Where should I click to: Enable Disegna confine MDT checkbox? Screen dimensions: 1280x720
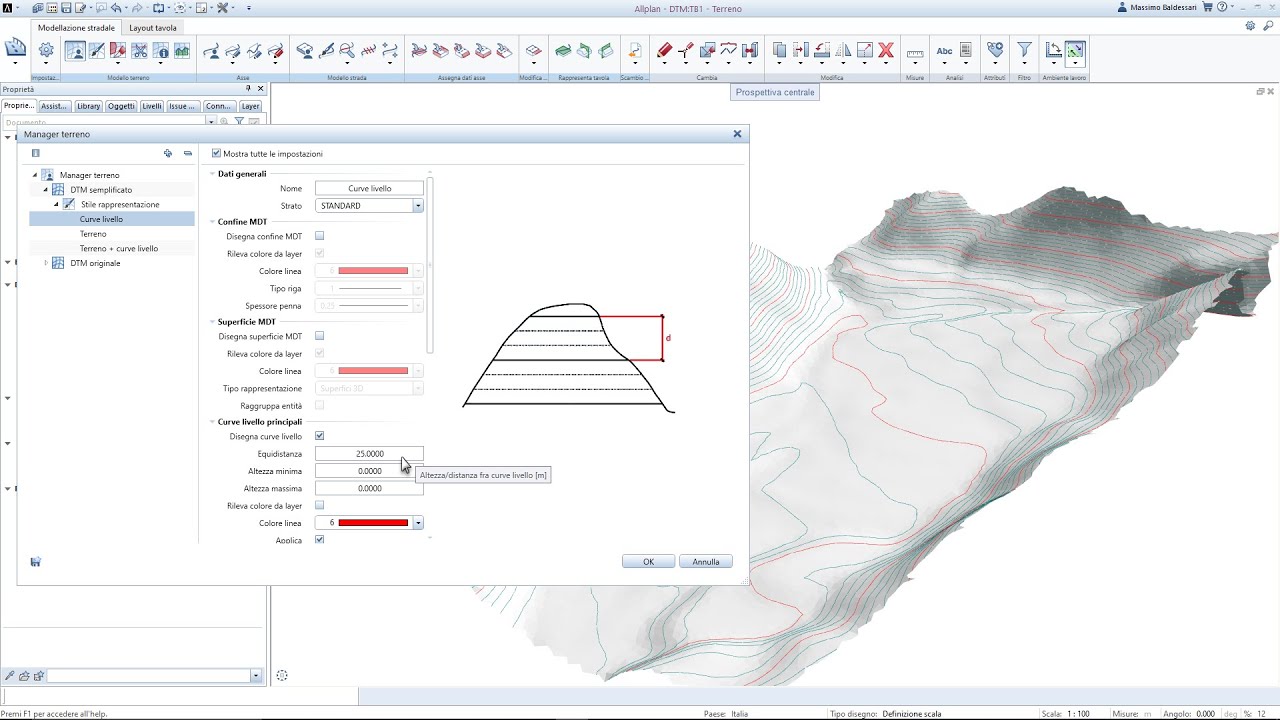320,236
